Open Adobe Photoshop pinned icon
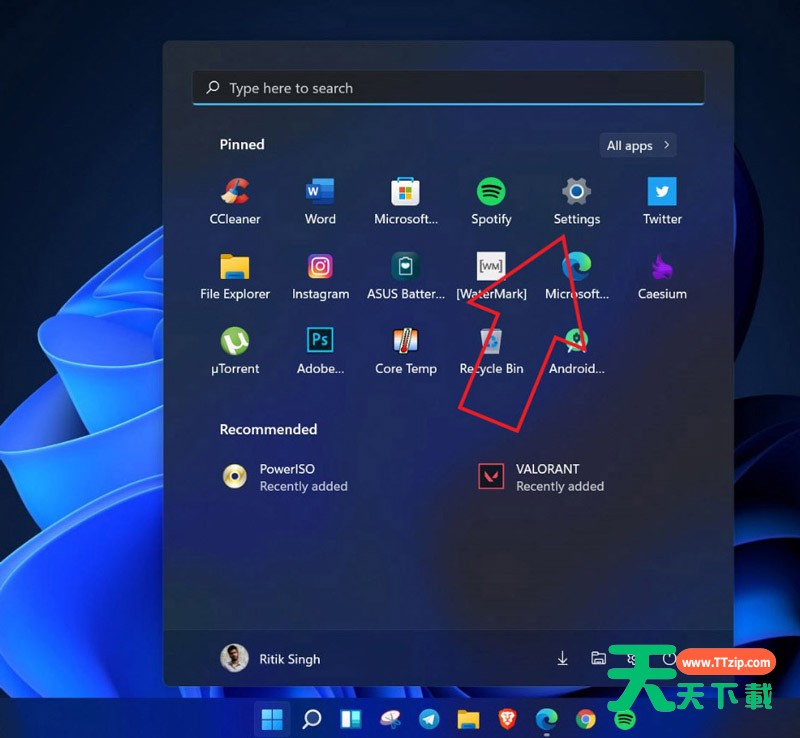Viewport: 800px width, 738px height. (x=320, y=350)
